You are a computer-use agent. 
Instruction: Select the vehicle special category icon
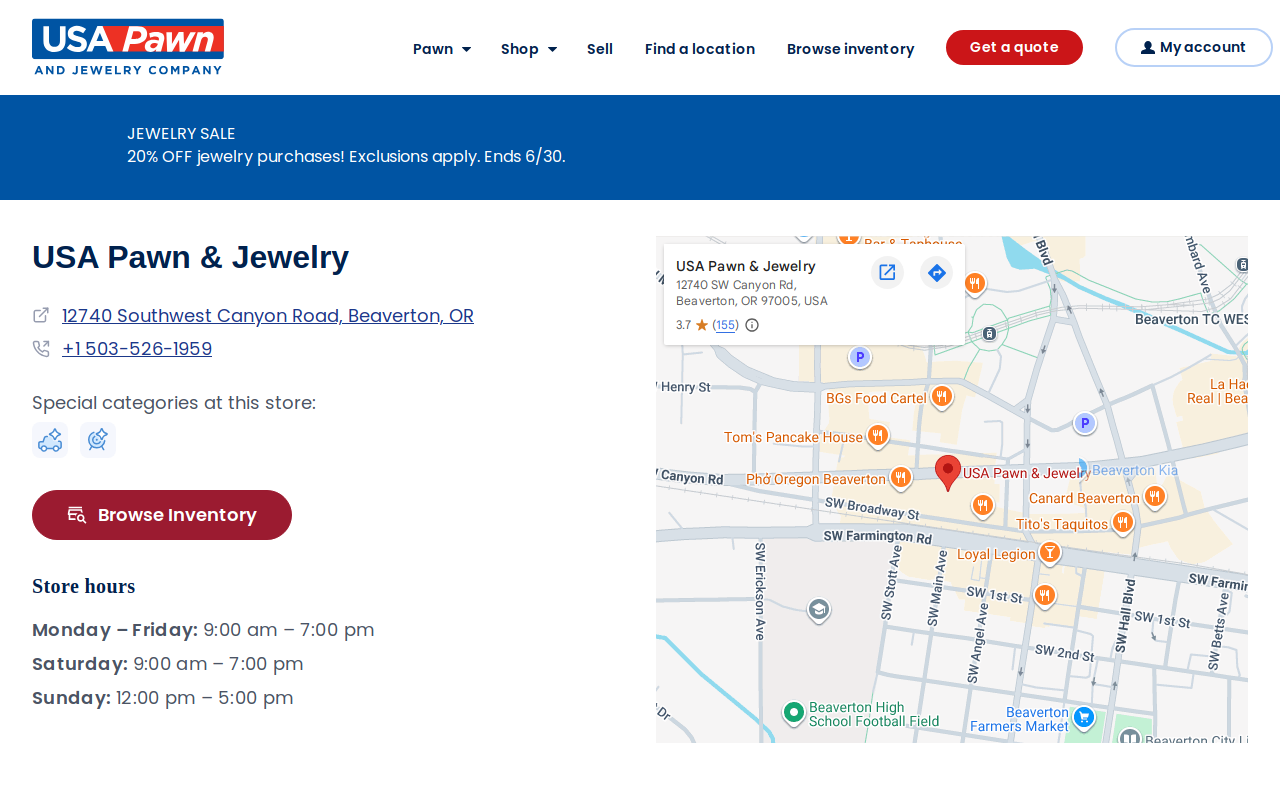(x=50, y=440)
